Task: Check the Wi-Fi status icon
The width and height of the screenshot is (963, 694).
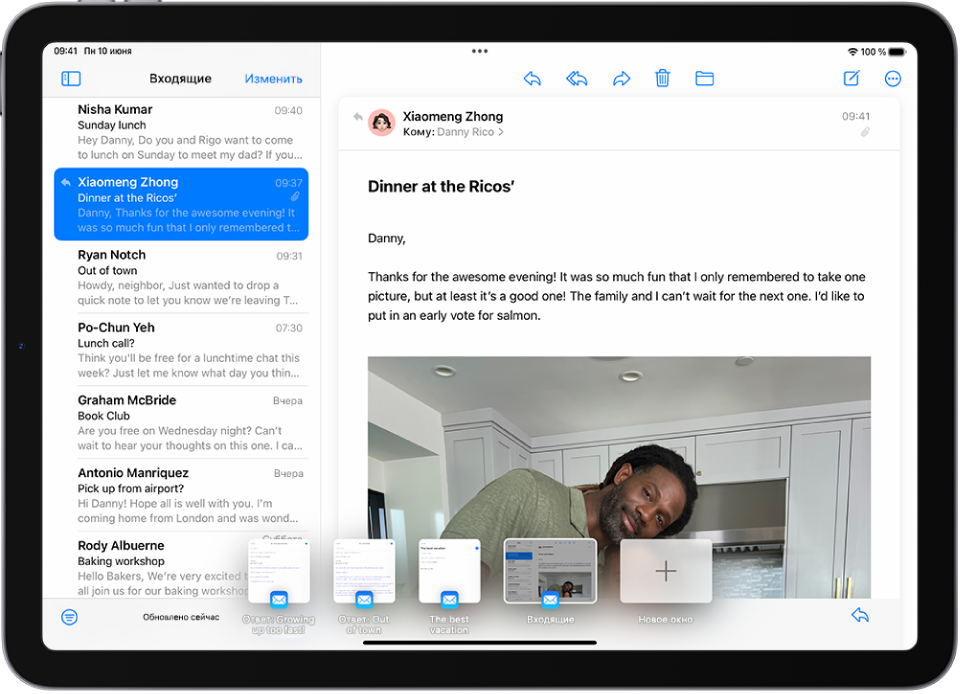Action: tap(852, 52)
